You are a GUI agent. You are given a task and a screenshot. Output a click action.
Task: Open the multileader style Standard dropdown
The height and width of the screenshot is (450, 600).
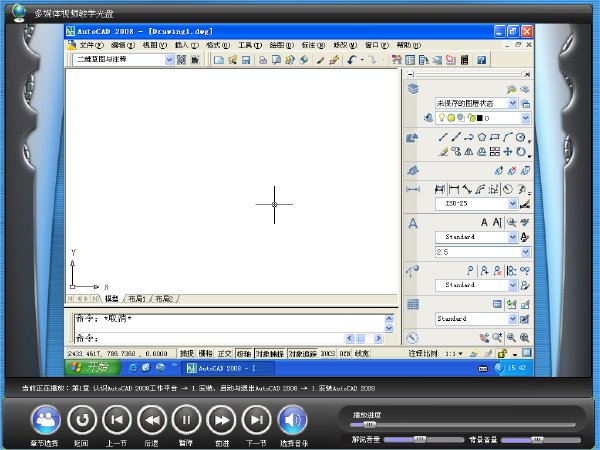(x=512, y=285)
